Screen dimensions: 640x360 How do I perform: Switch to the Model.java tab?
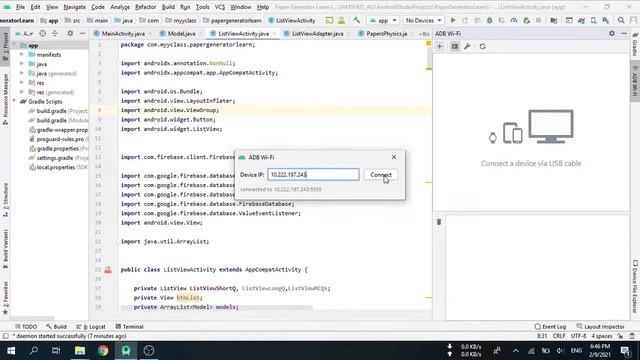(181, 34)
